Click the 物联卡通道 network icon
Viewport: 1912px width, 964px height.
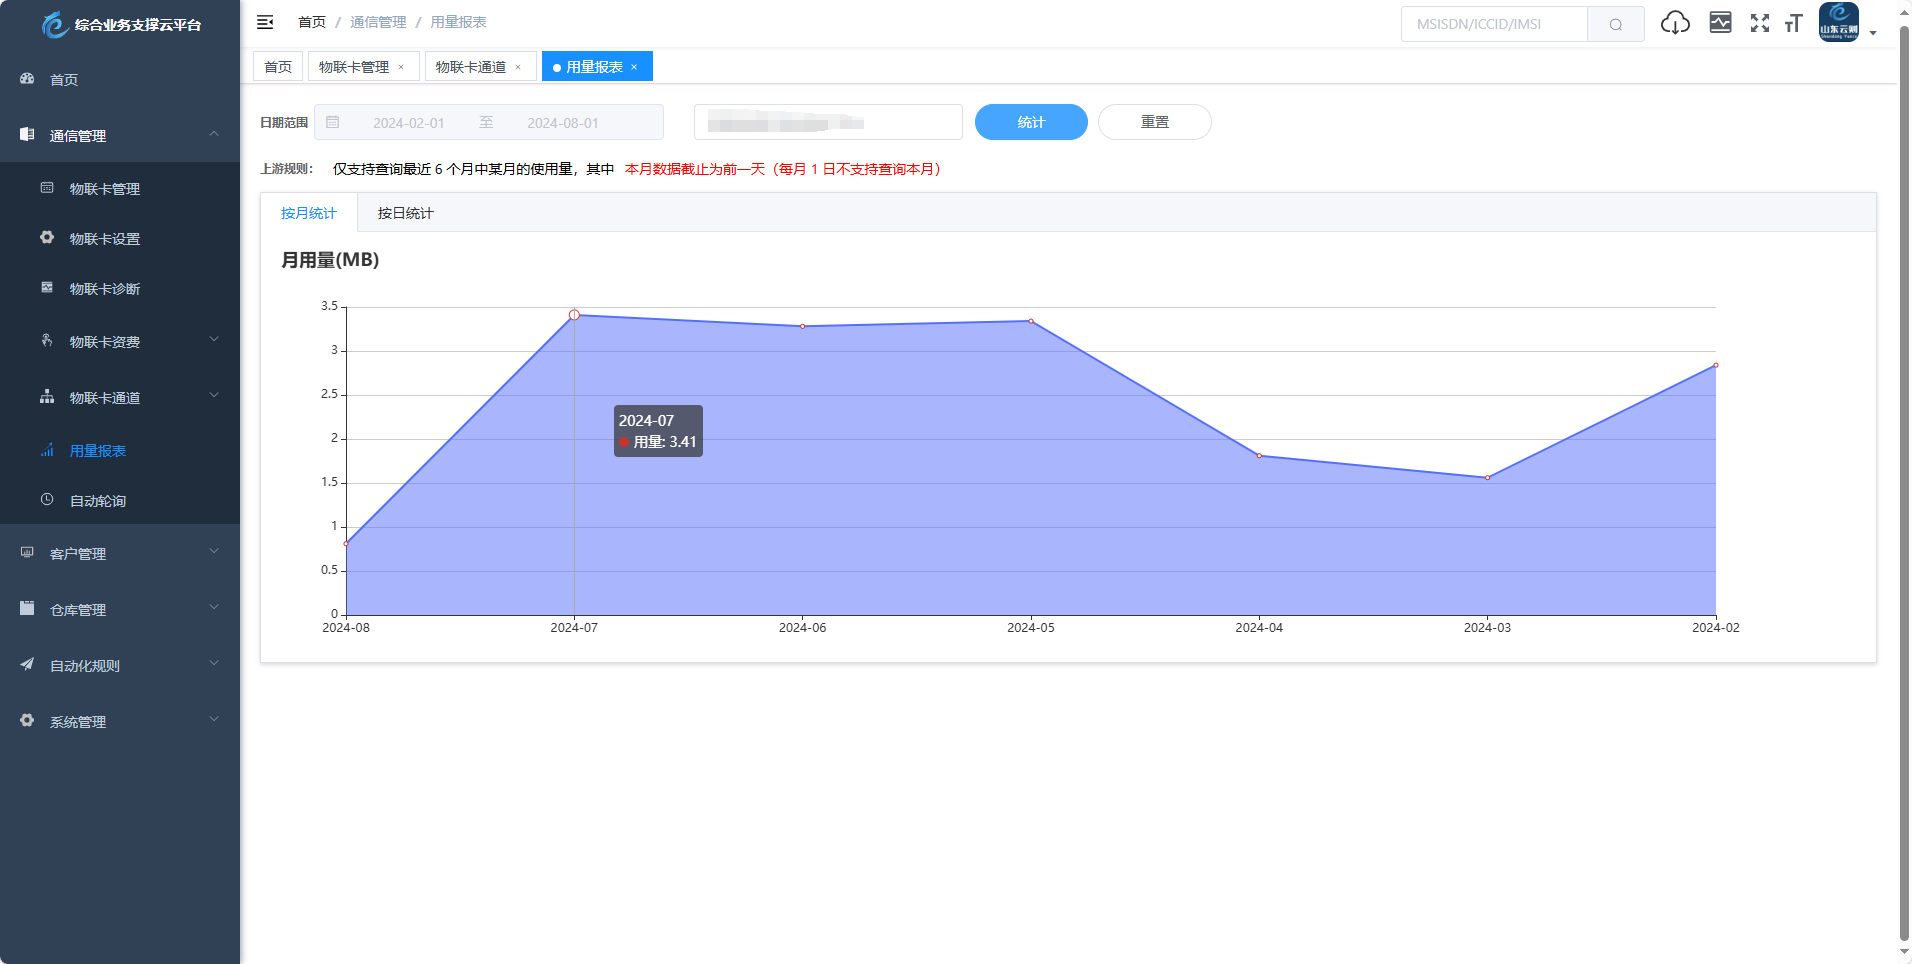[x=47, y=397]
